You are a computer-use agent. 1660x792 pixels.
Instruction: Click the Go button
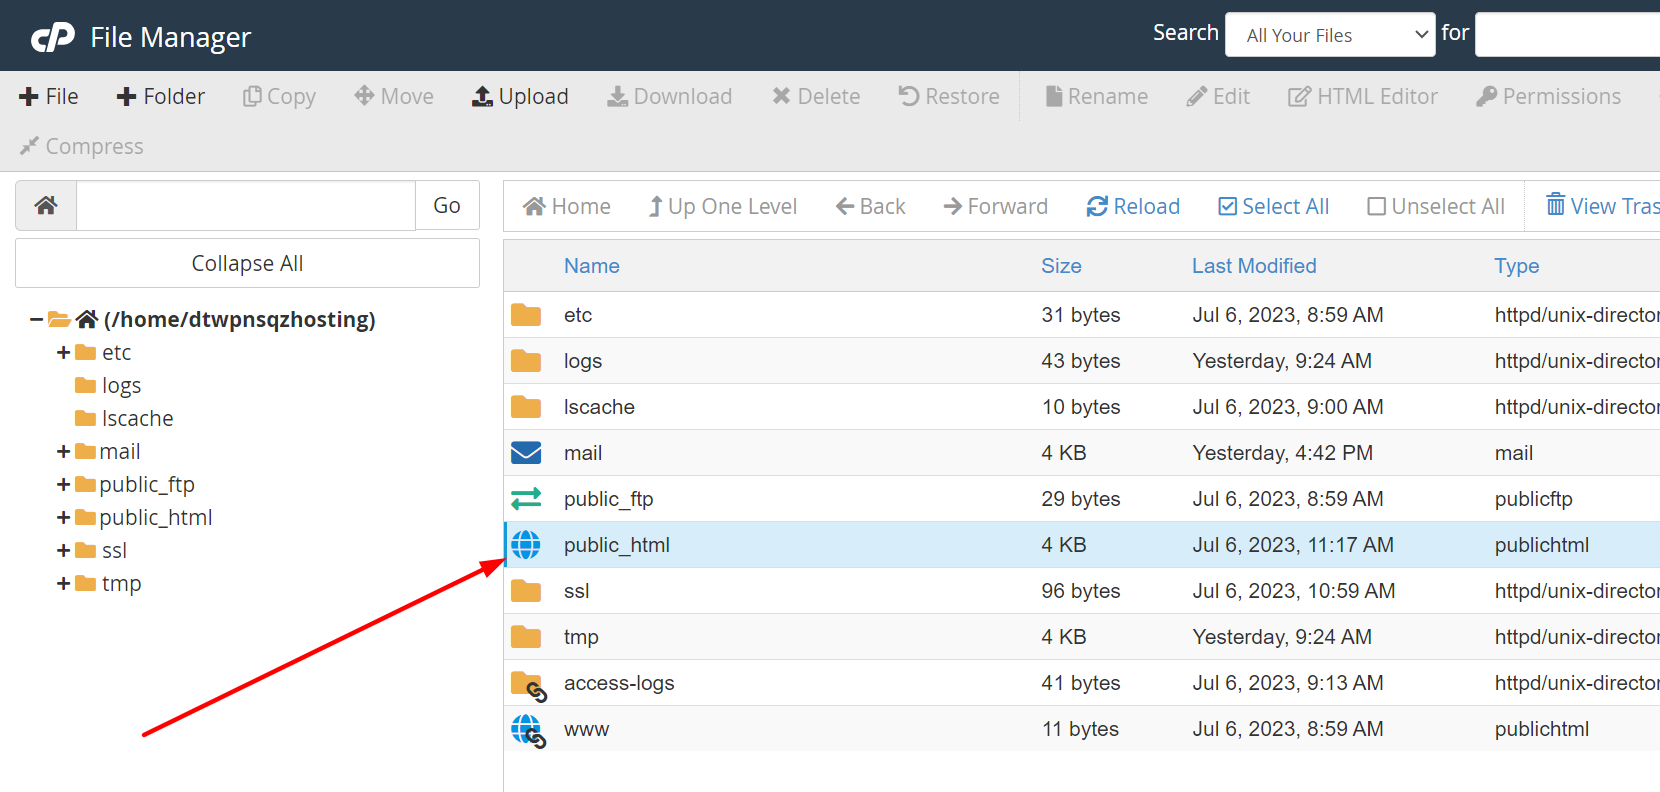[x=447, y=205]
